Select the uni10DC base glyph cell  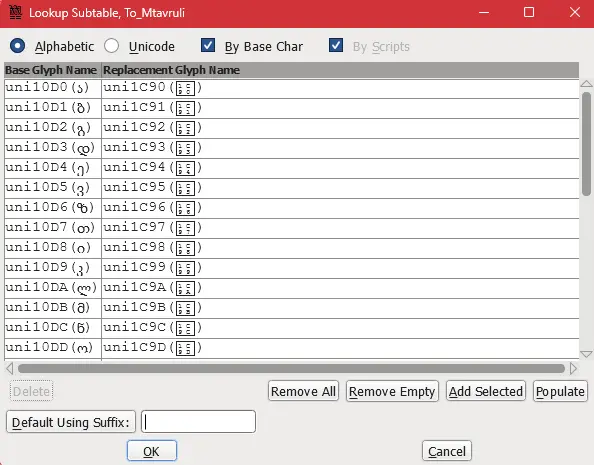point(53,328)
